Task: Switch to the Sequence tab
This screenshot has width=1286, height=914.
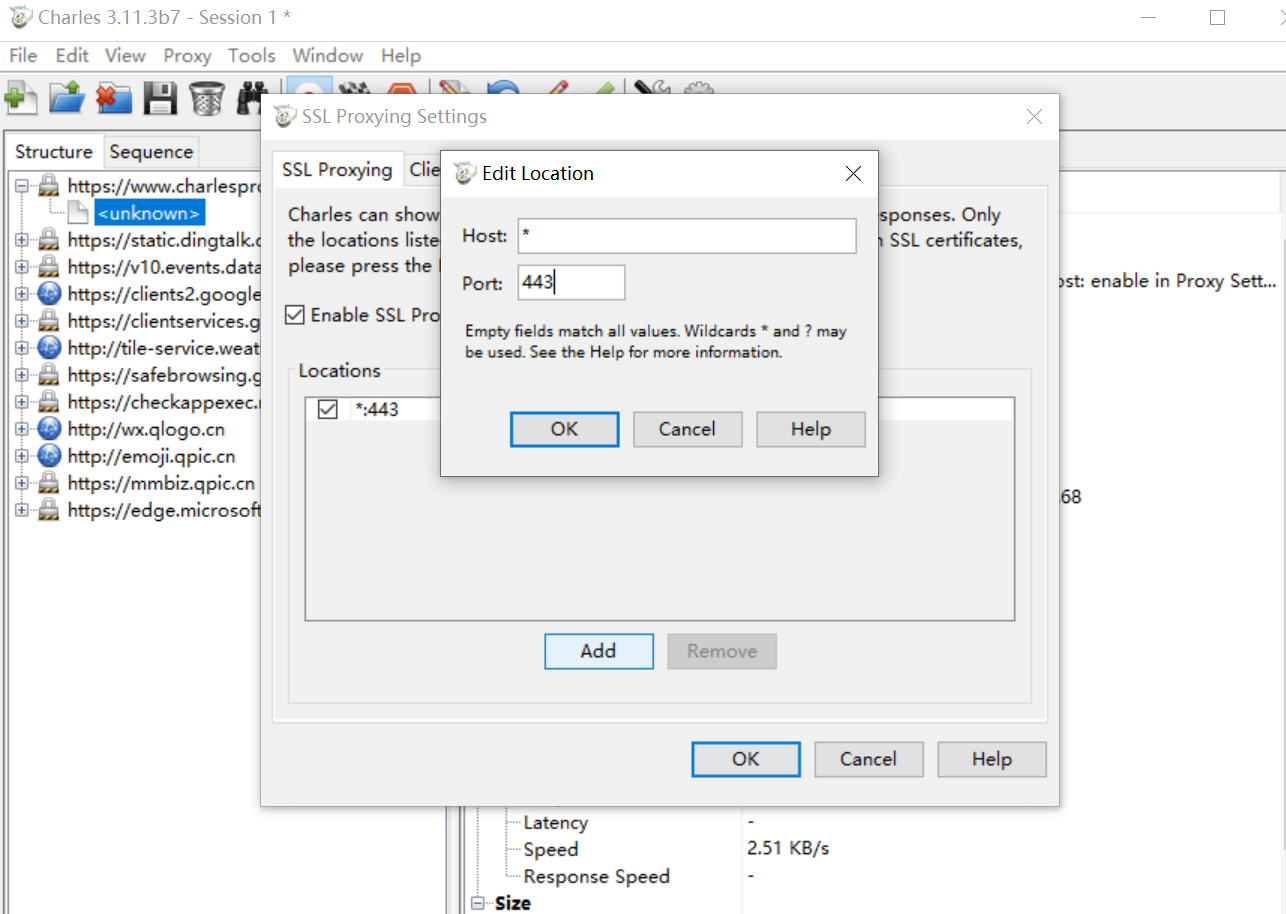Action: (151, 152)
